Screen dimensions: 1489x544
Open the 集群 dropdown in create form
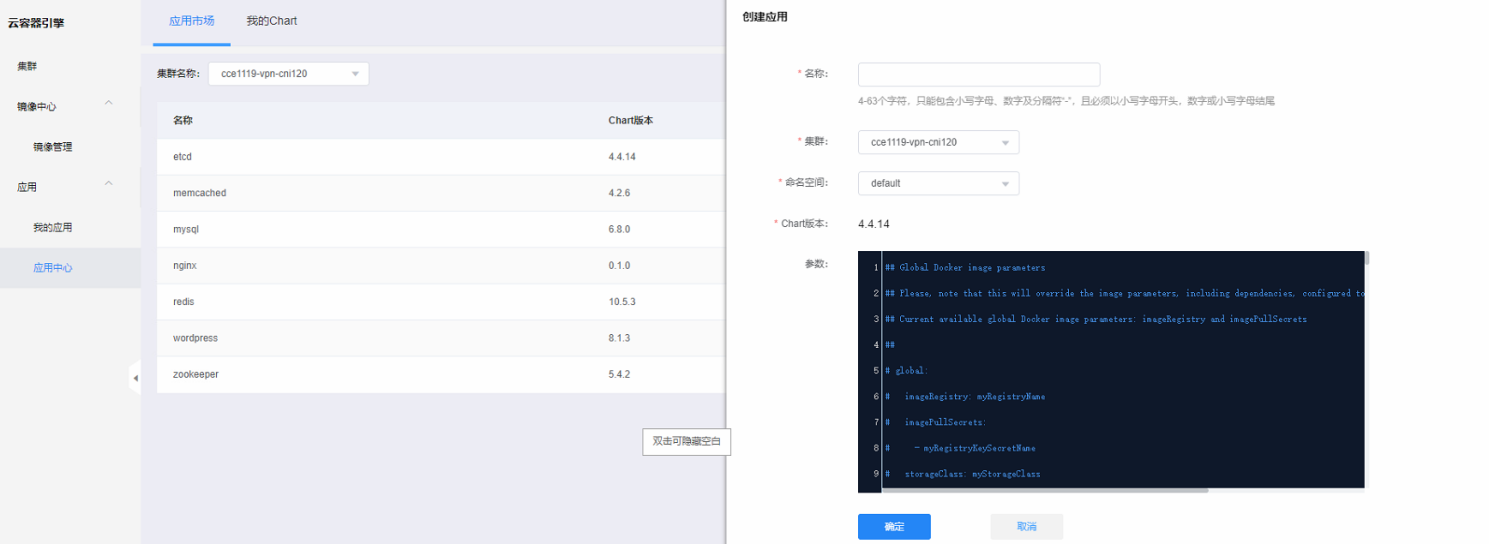point(938,142)
